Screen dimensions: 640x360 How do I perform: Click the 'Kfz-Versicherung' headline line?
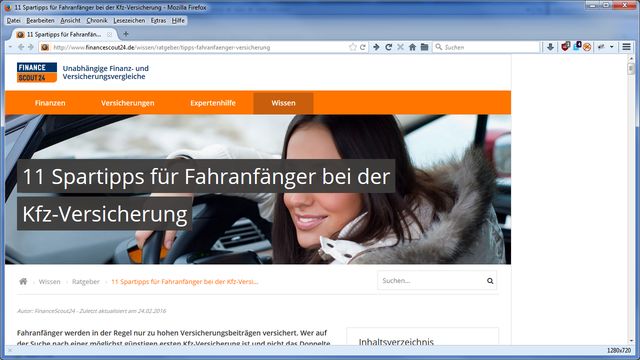pyautogui.click(x=104, y=214)
